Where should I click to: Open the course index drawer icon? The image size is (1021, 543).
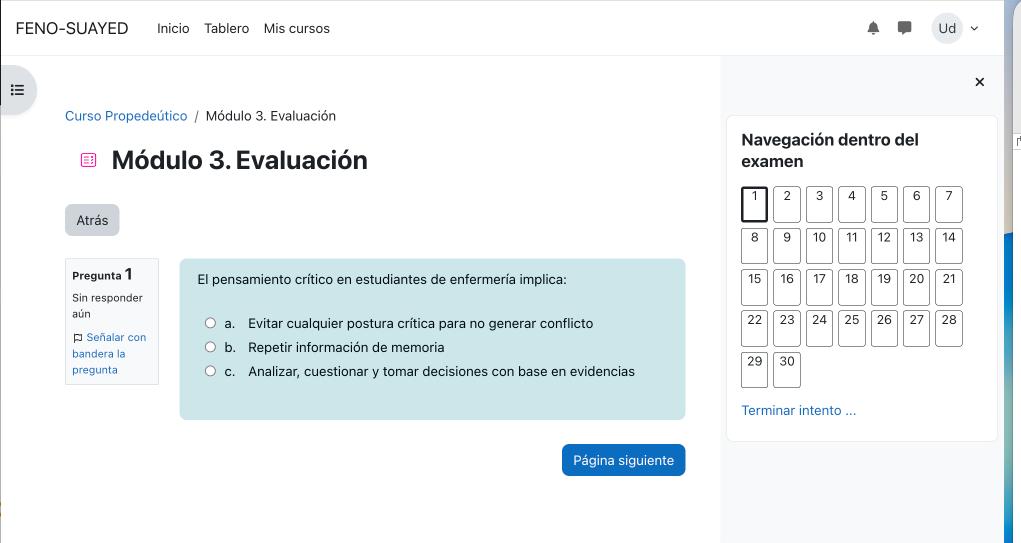[18, 90]
